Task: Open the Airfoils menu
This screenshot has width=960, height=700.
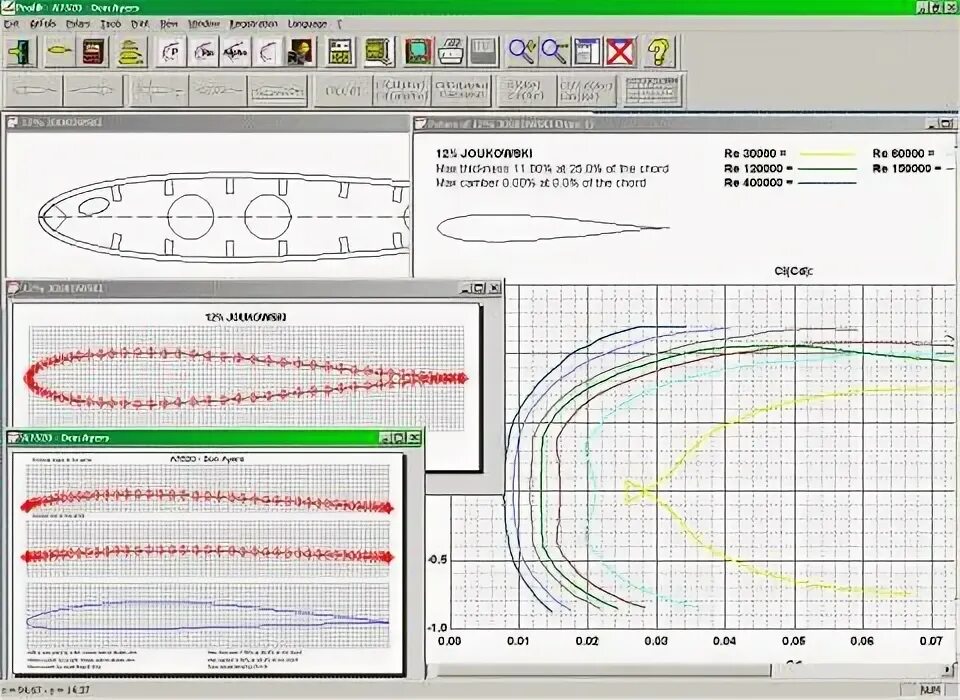Action: (43, 24)
